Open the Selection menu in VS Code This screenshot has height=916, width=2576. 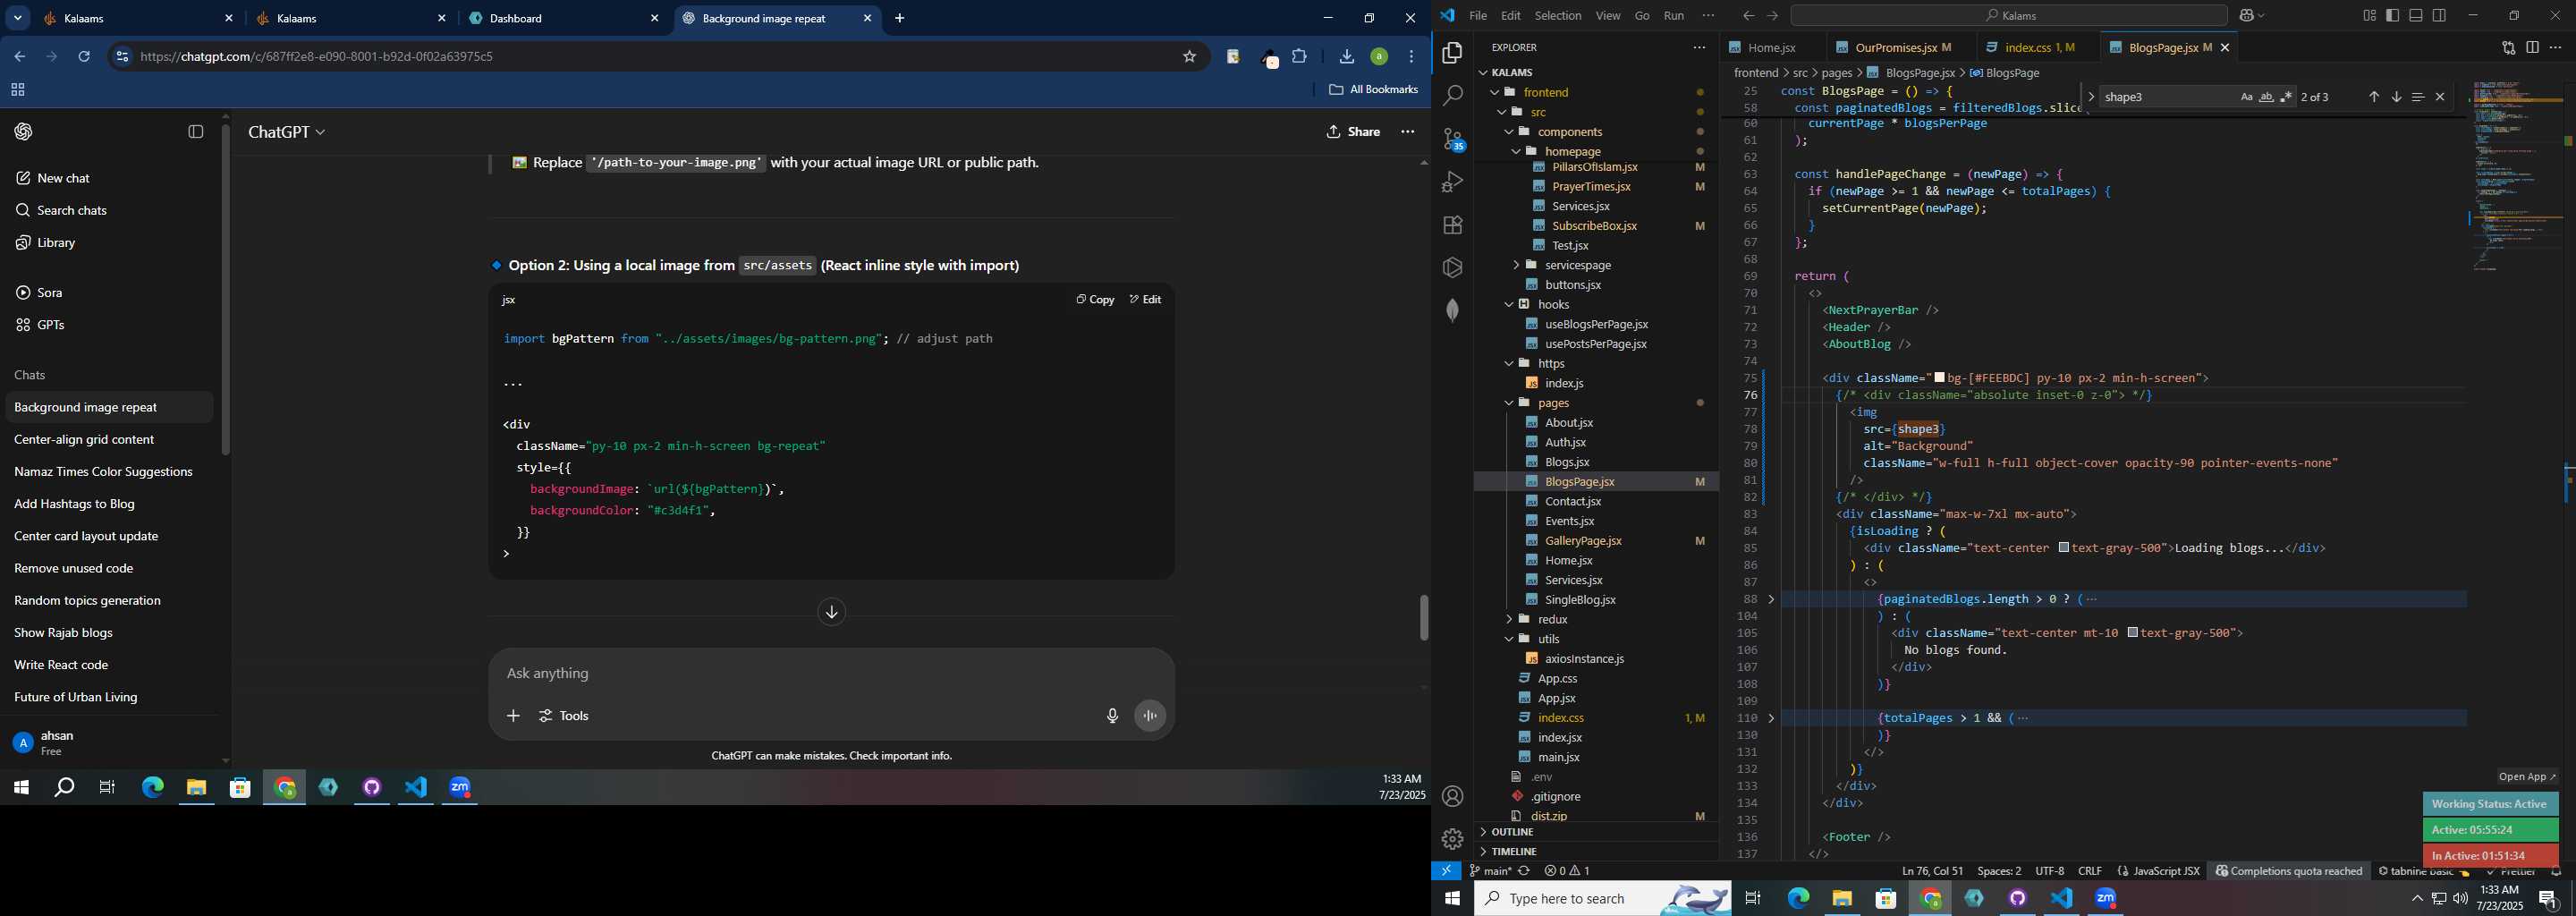coord(1558,16)
